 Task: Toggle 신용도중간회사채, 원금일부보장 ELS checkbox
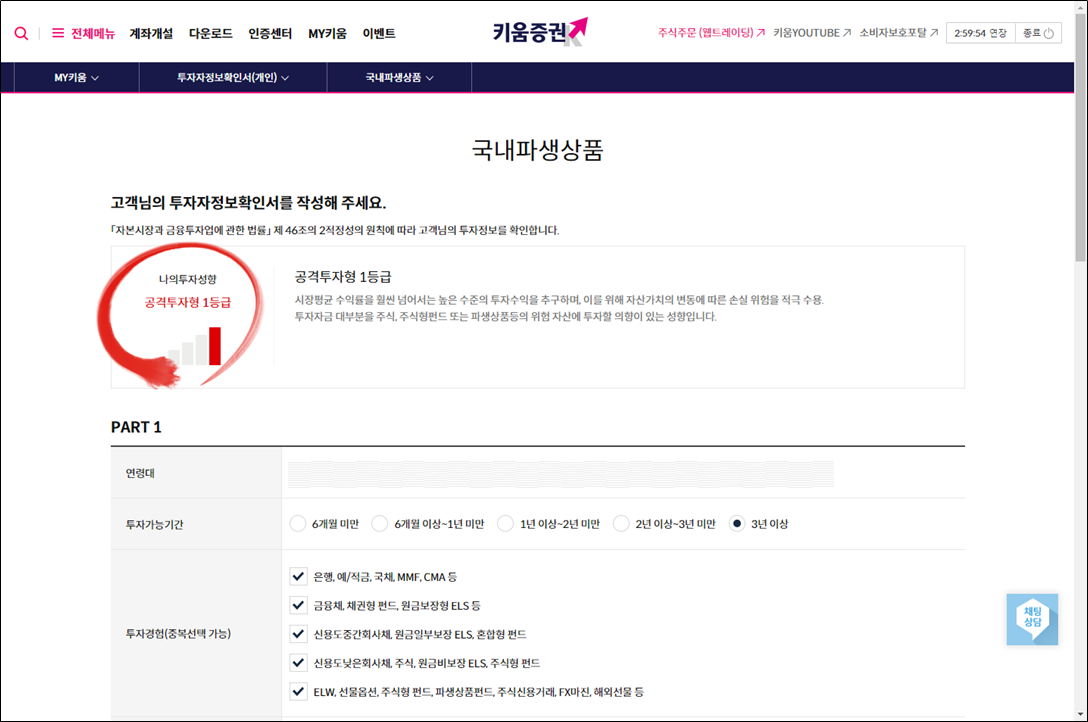298,634
